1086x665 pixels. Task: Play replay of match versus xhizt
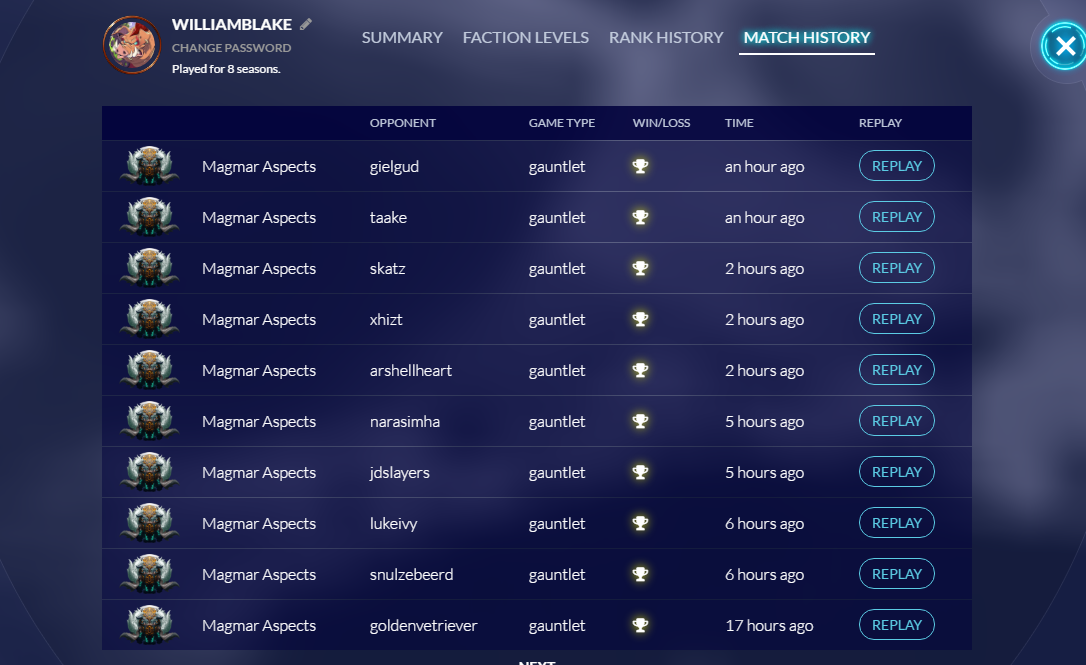coord(897,319)
